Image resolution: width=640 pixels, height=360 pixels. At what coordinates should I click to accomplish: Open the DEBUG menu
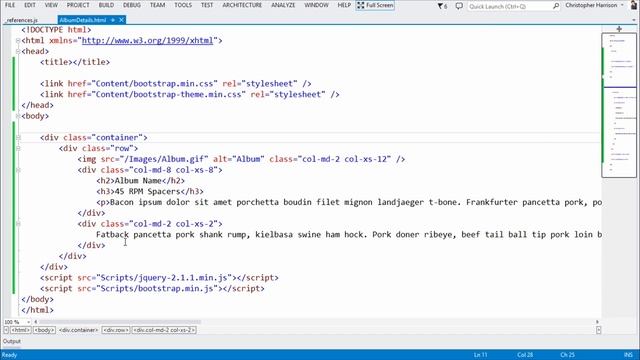coord(131,5)
